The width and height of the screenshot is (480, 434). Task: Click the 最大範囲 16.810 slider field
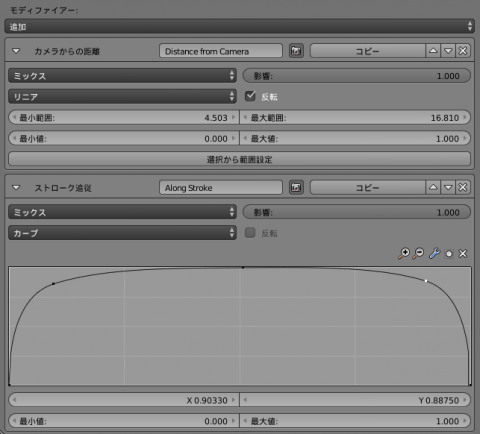point(355,117)
